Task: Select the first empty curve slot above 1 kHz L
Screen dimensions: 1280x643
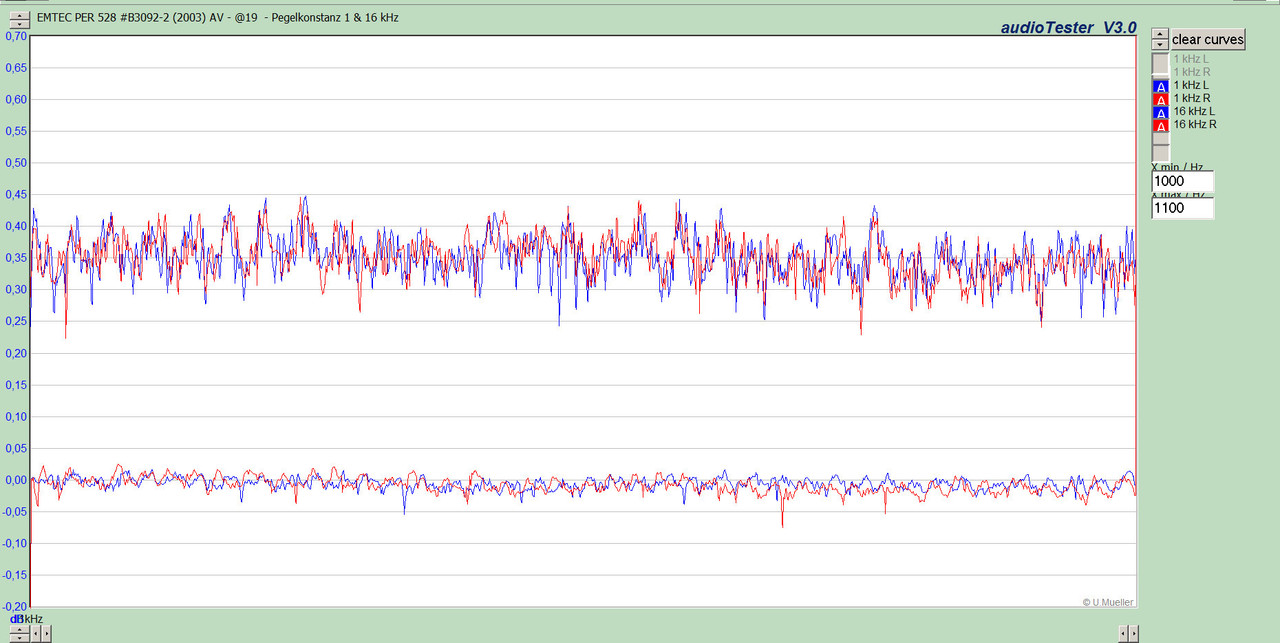Action: (x=1161, y=62)
